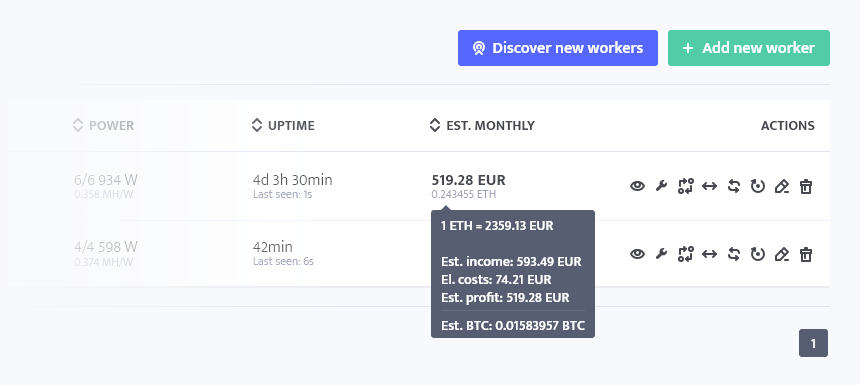
Task: Sort table by Power column
Action: click(103, 126)
